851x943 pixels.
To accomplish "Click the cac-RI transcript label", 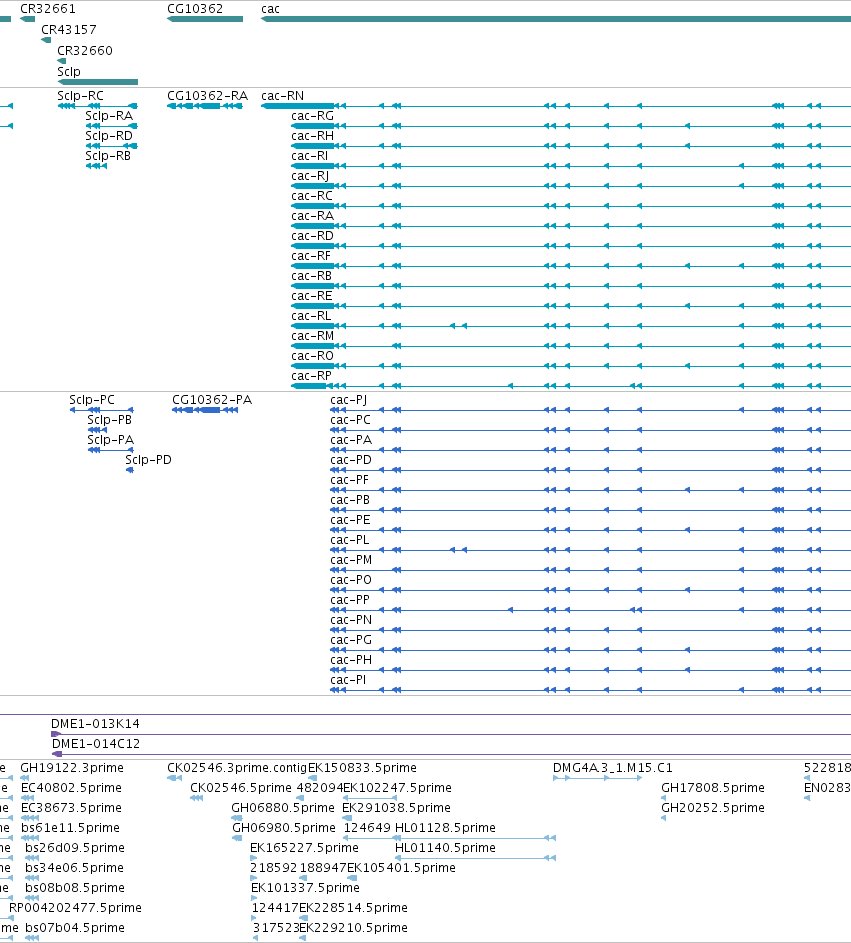I will (x=310, y=156).
